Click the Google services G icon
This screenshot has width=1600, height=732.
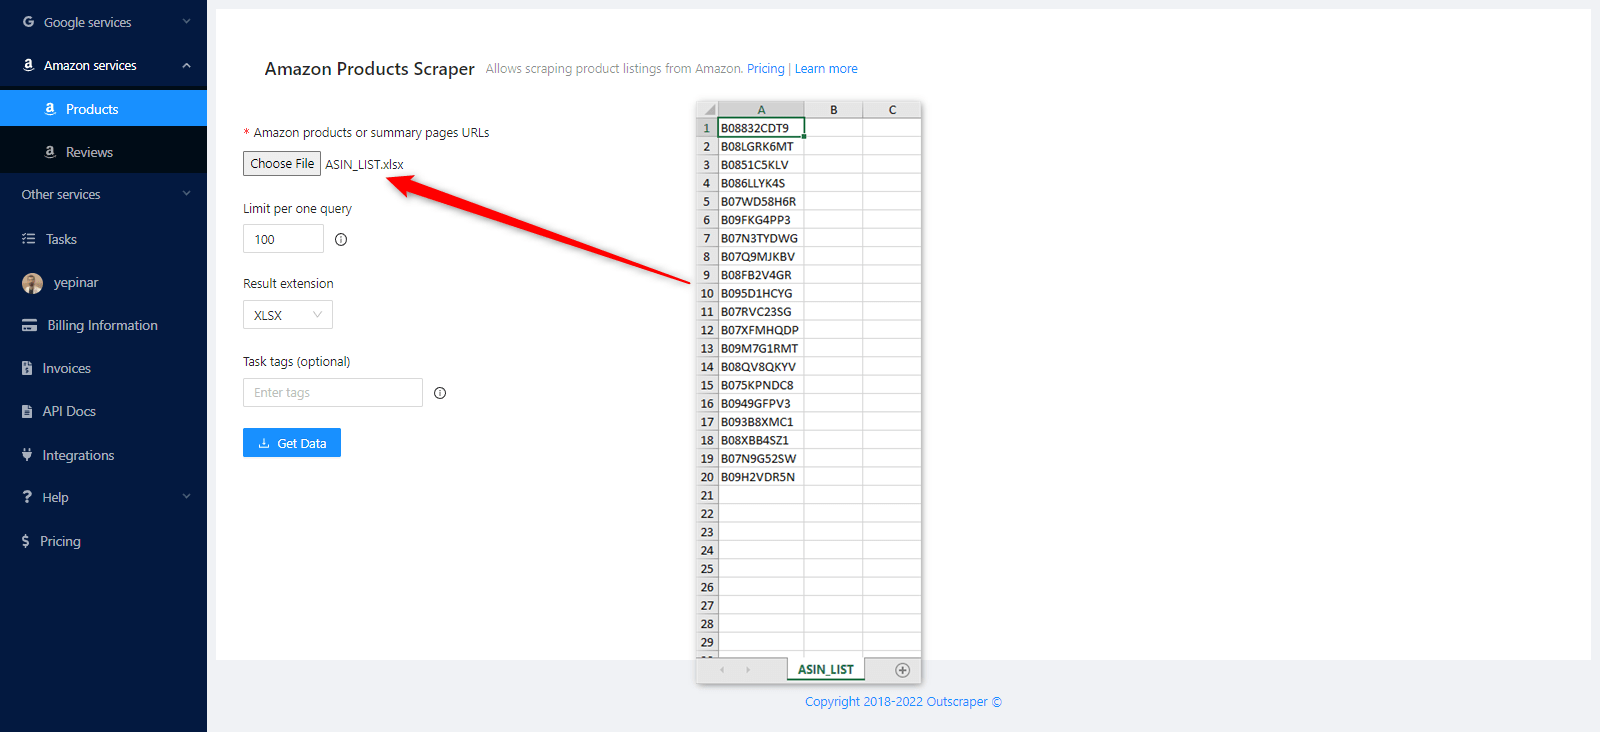point(28,22)
